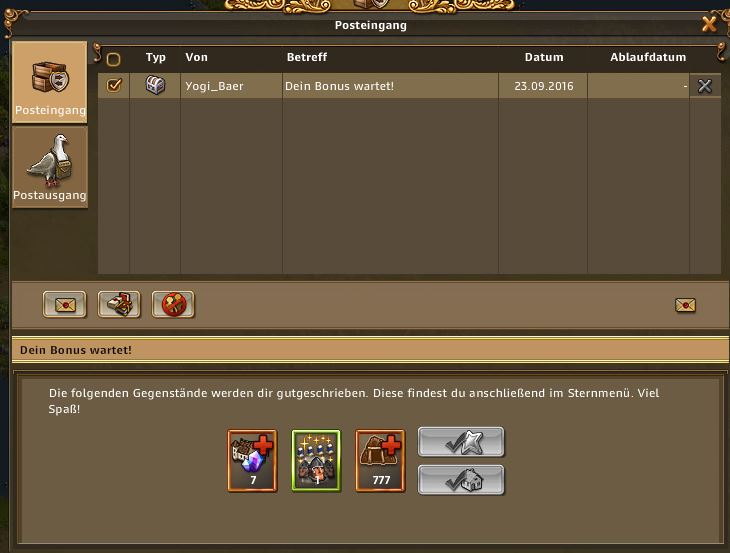The height and width of the screenshot is (553, 730).
Task: Sort messages by Betreff column
Action: (307, 57)
